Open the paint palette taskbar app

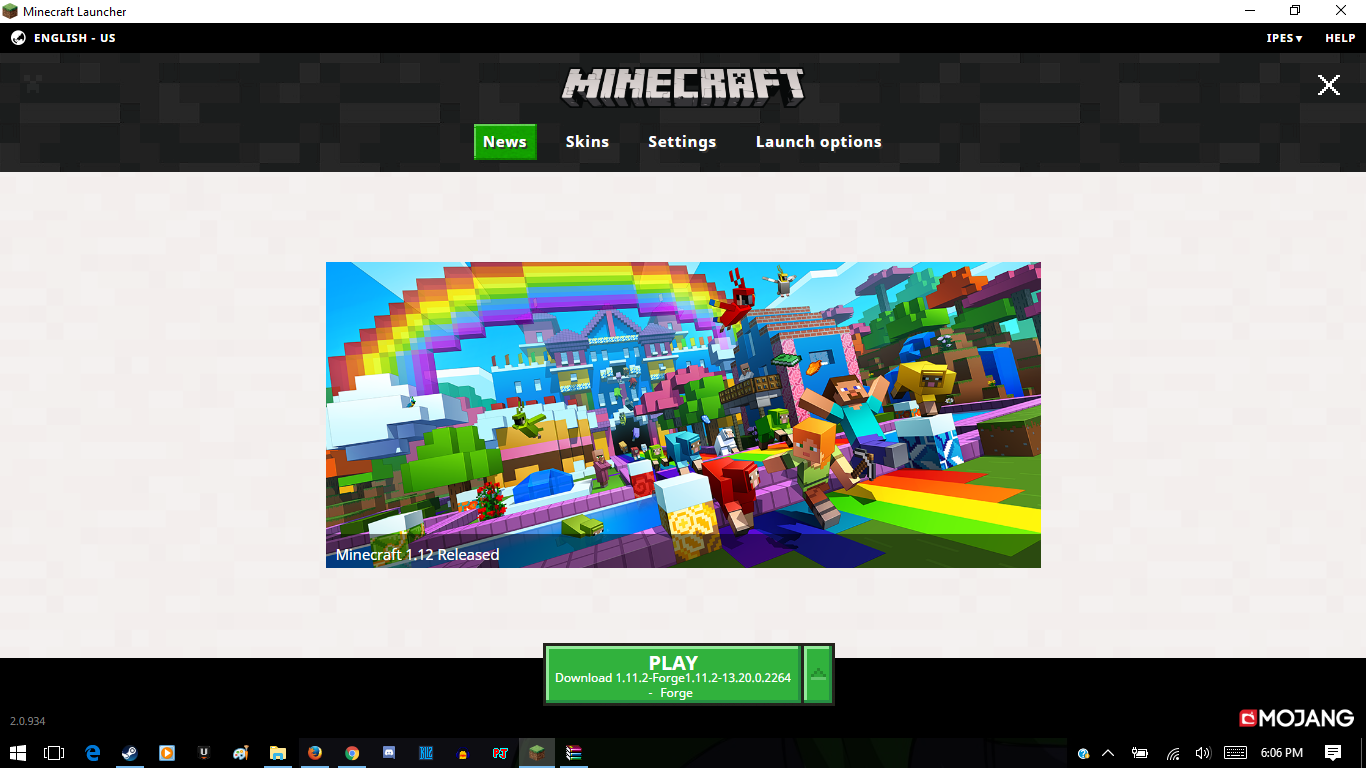(x=241, y=753)
